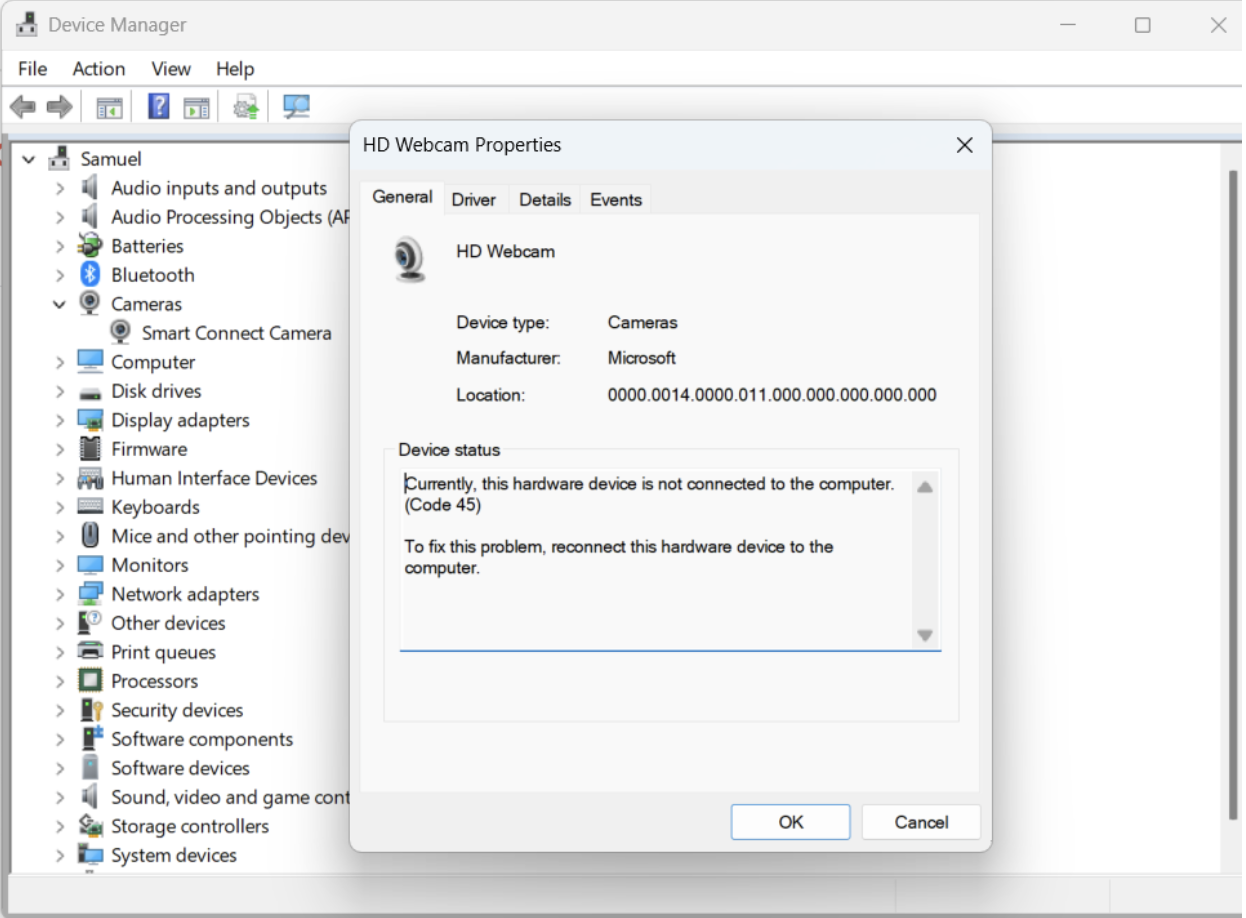This screenshot has width=1246, height=918.
Task: Click the forward navigation arrow
Action: [58, 106]
